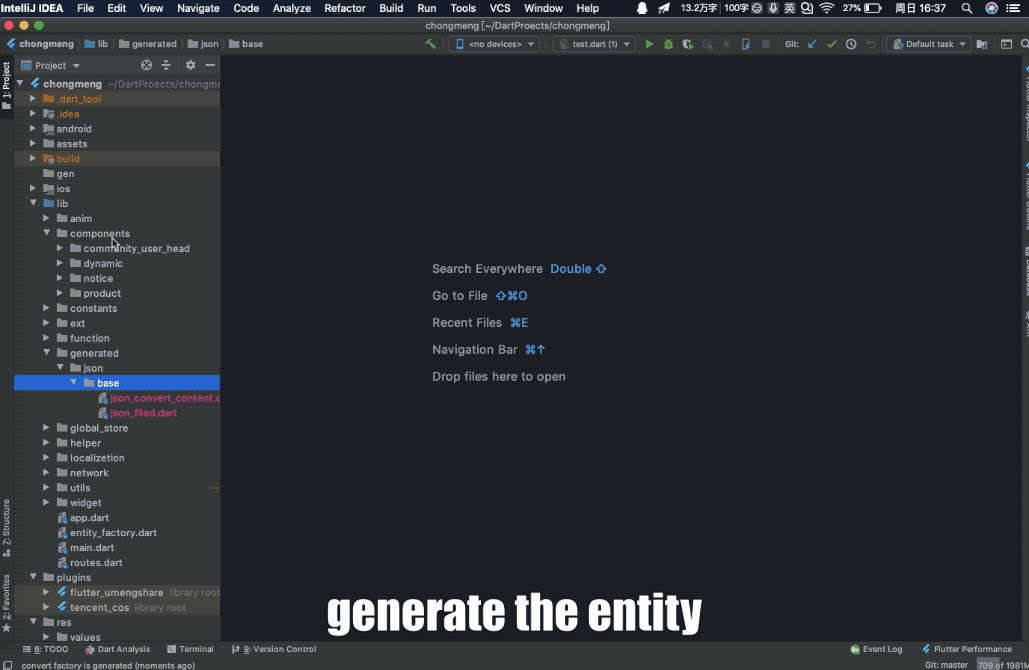Screen dimensions: 1029x670
Task: Open the device selector dropdown
Action: coord(495,44)
